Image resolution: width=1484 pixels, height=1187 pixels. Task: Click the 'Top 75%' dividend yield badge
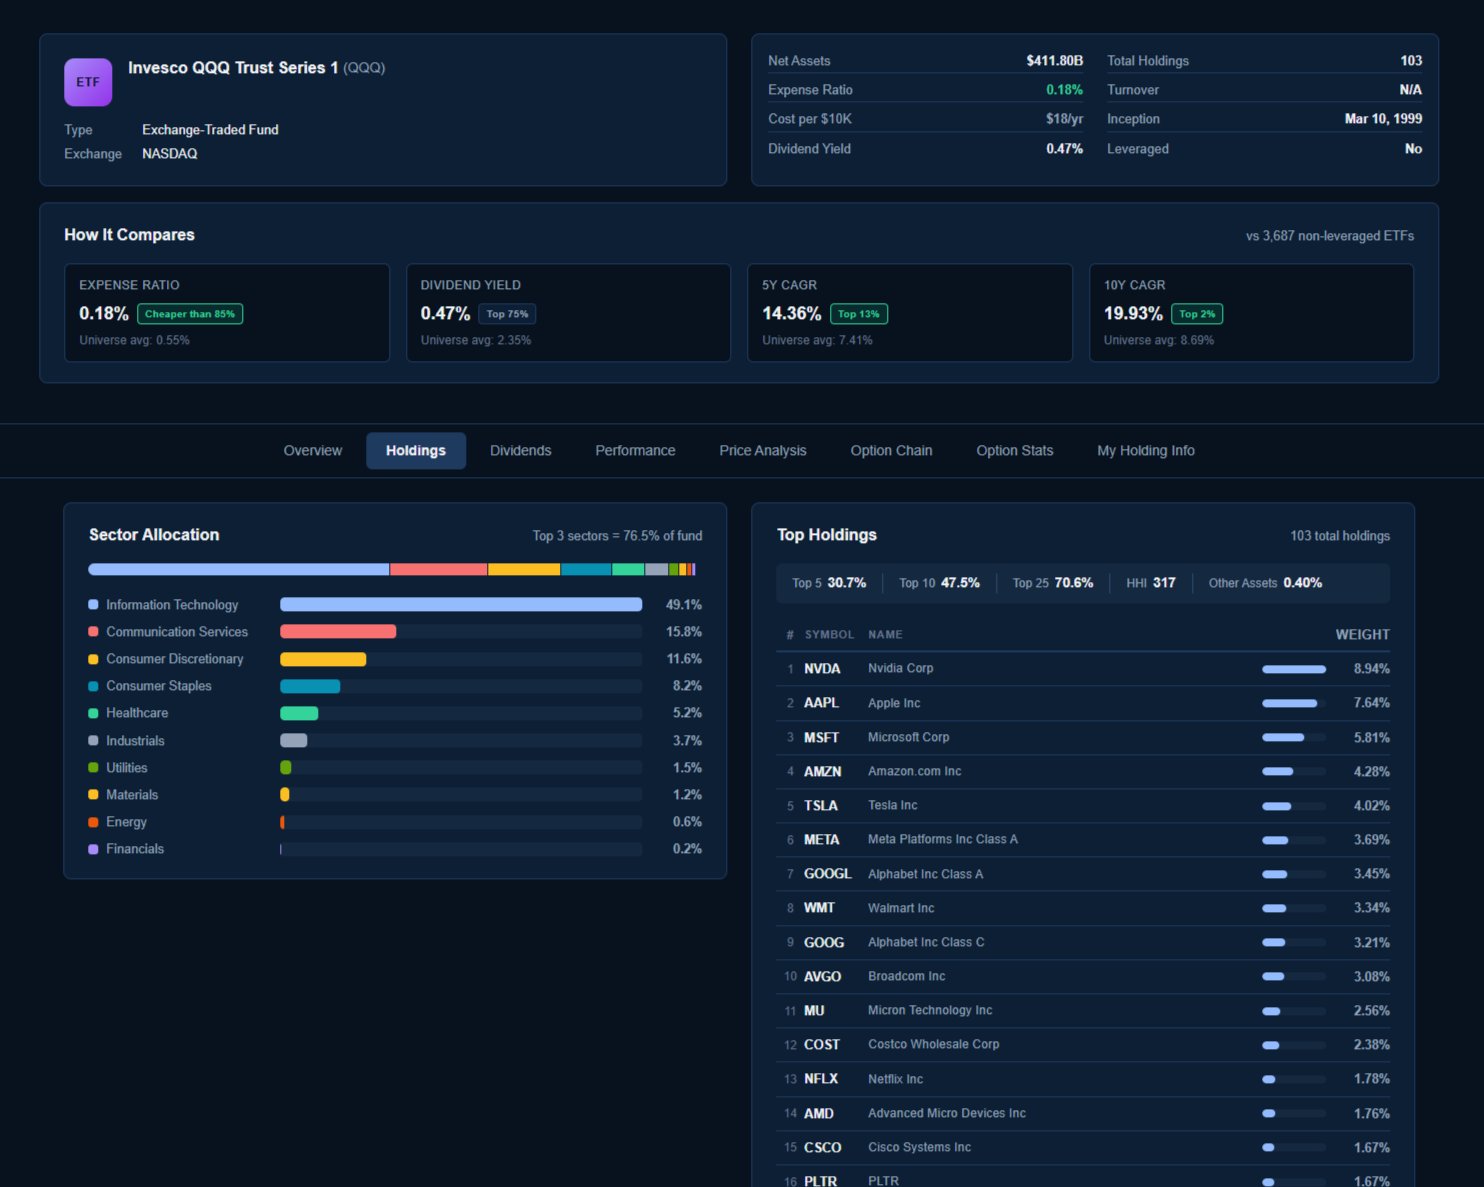508,313
